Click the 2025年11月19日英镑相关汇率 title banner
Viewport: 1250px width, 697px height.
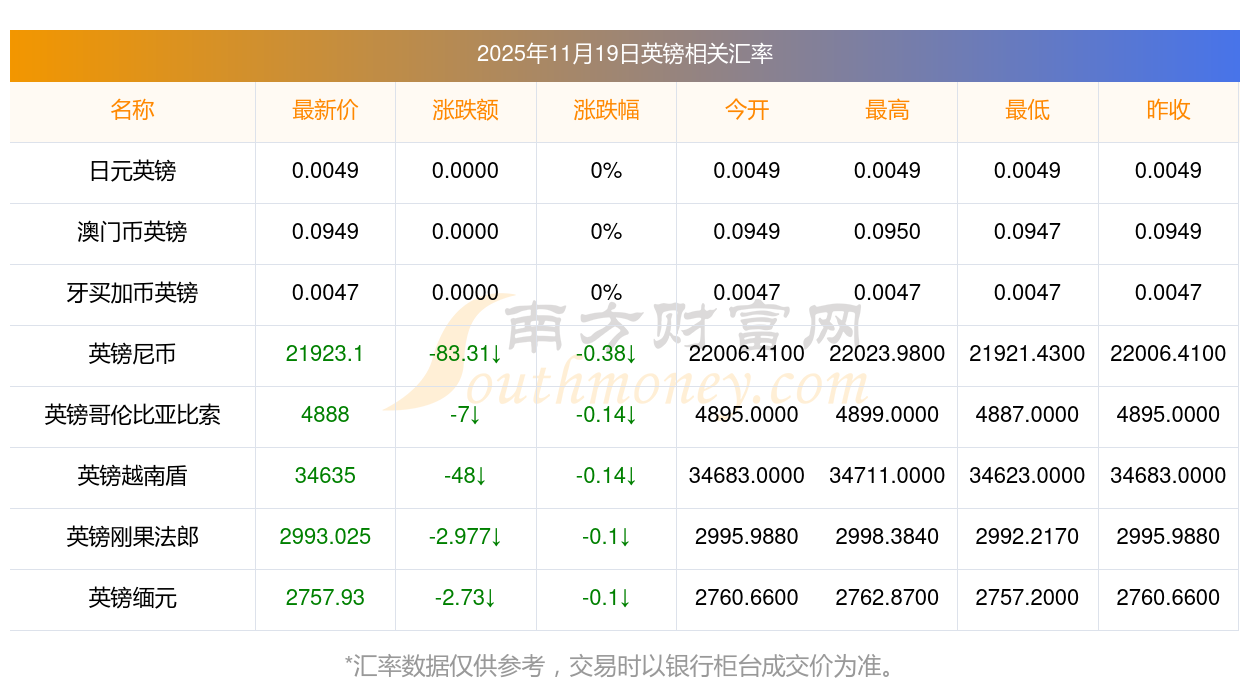click(624, 54)
